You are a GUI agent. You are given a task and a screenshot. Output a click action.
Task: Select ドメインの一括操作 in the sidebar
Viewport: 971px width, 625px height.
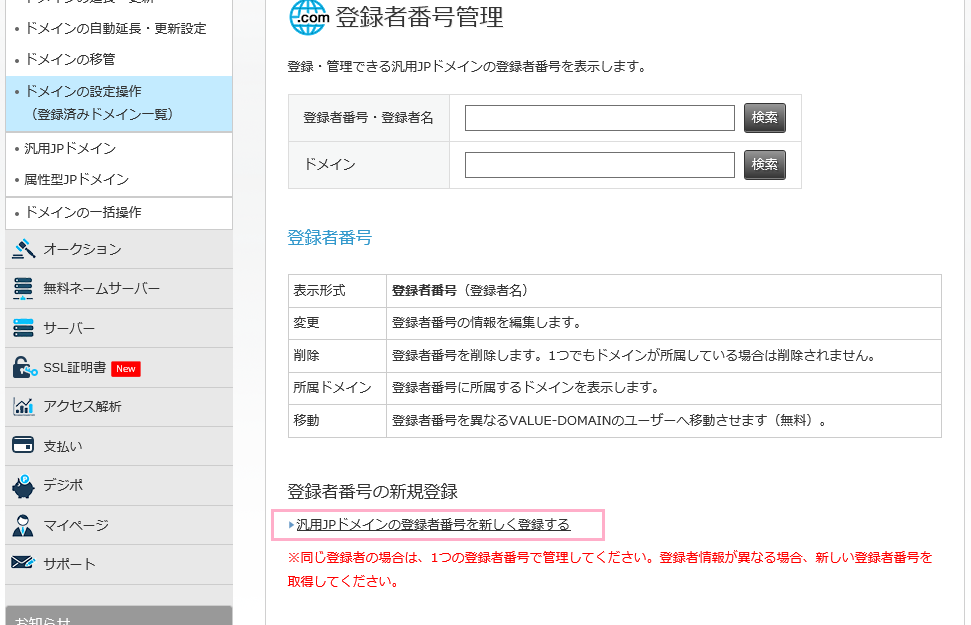click(83, 212)
